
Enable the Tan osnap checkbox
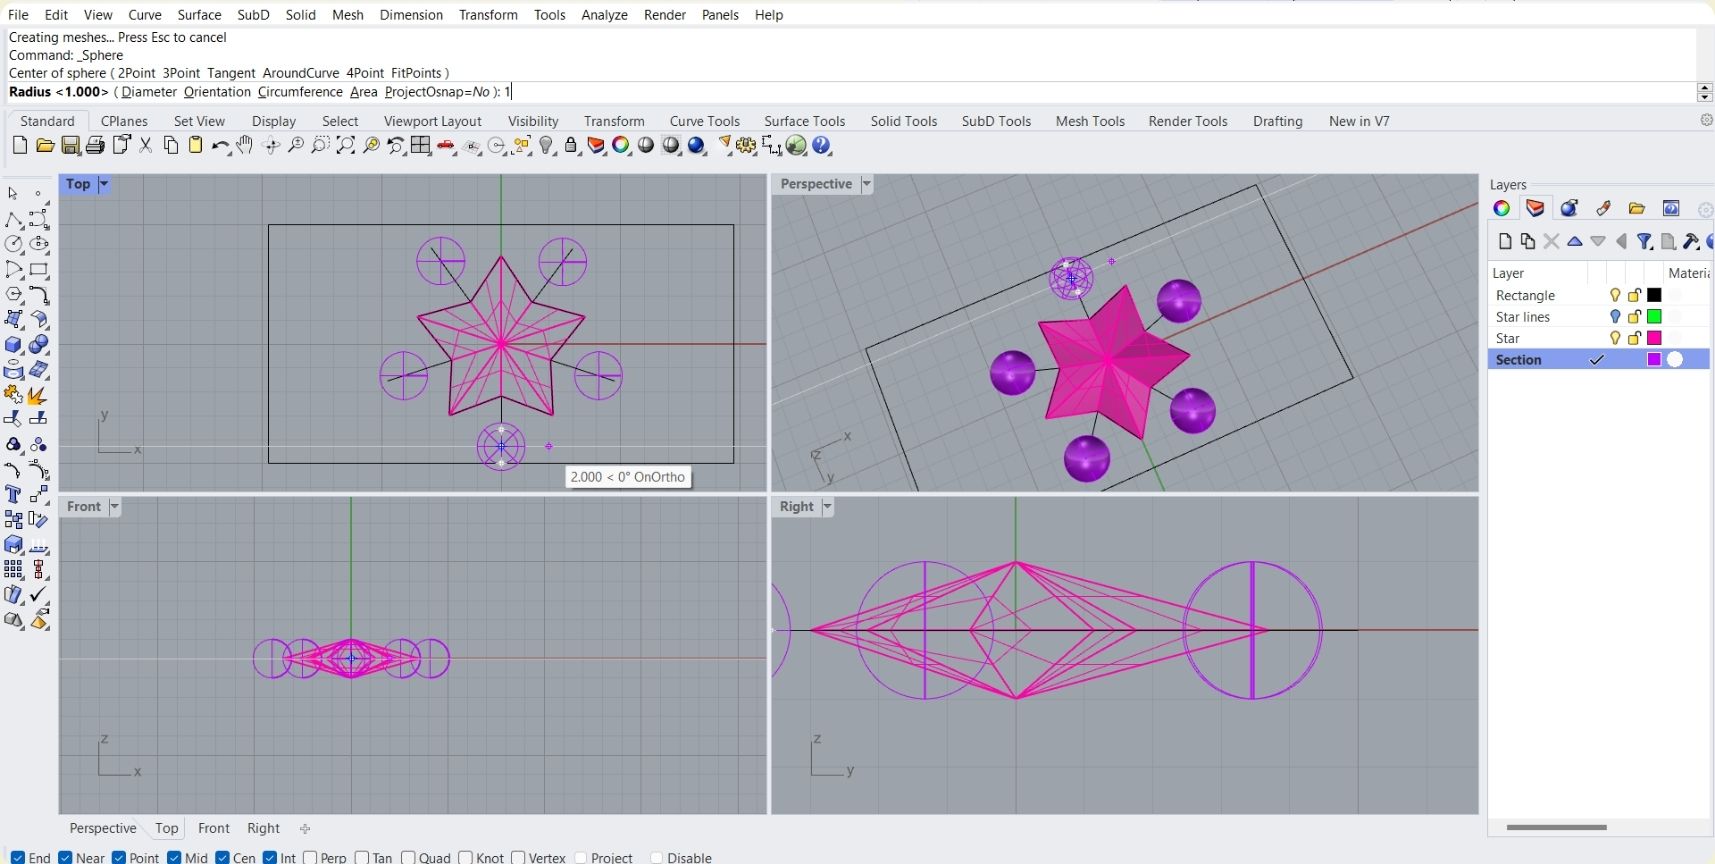click(x=362, y=857)
